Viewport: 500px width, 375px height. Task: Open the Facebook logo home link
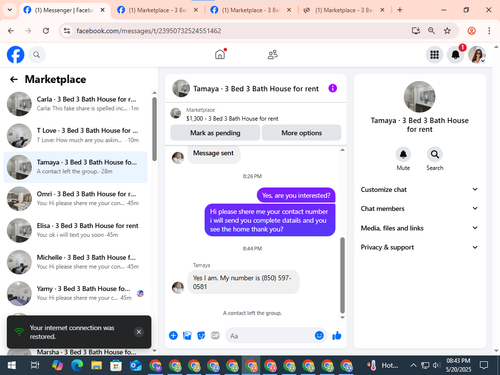pos(15,55)
